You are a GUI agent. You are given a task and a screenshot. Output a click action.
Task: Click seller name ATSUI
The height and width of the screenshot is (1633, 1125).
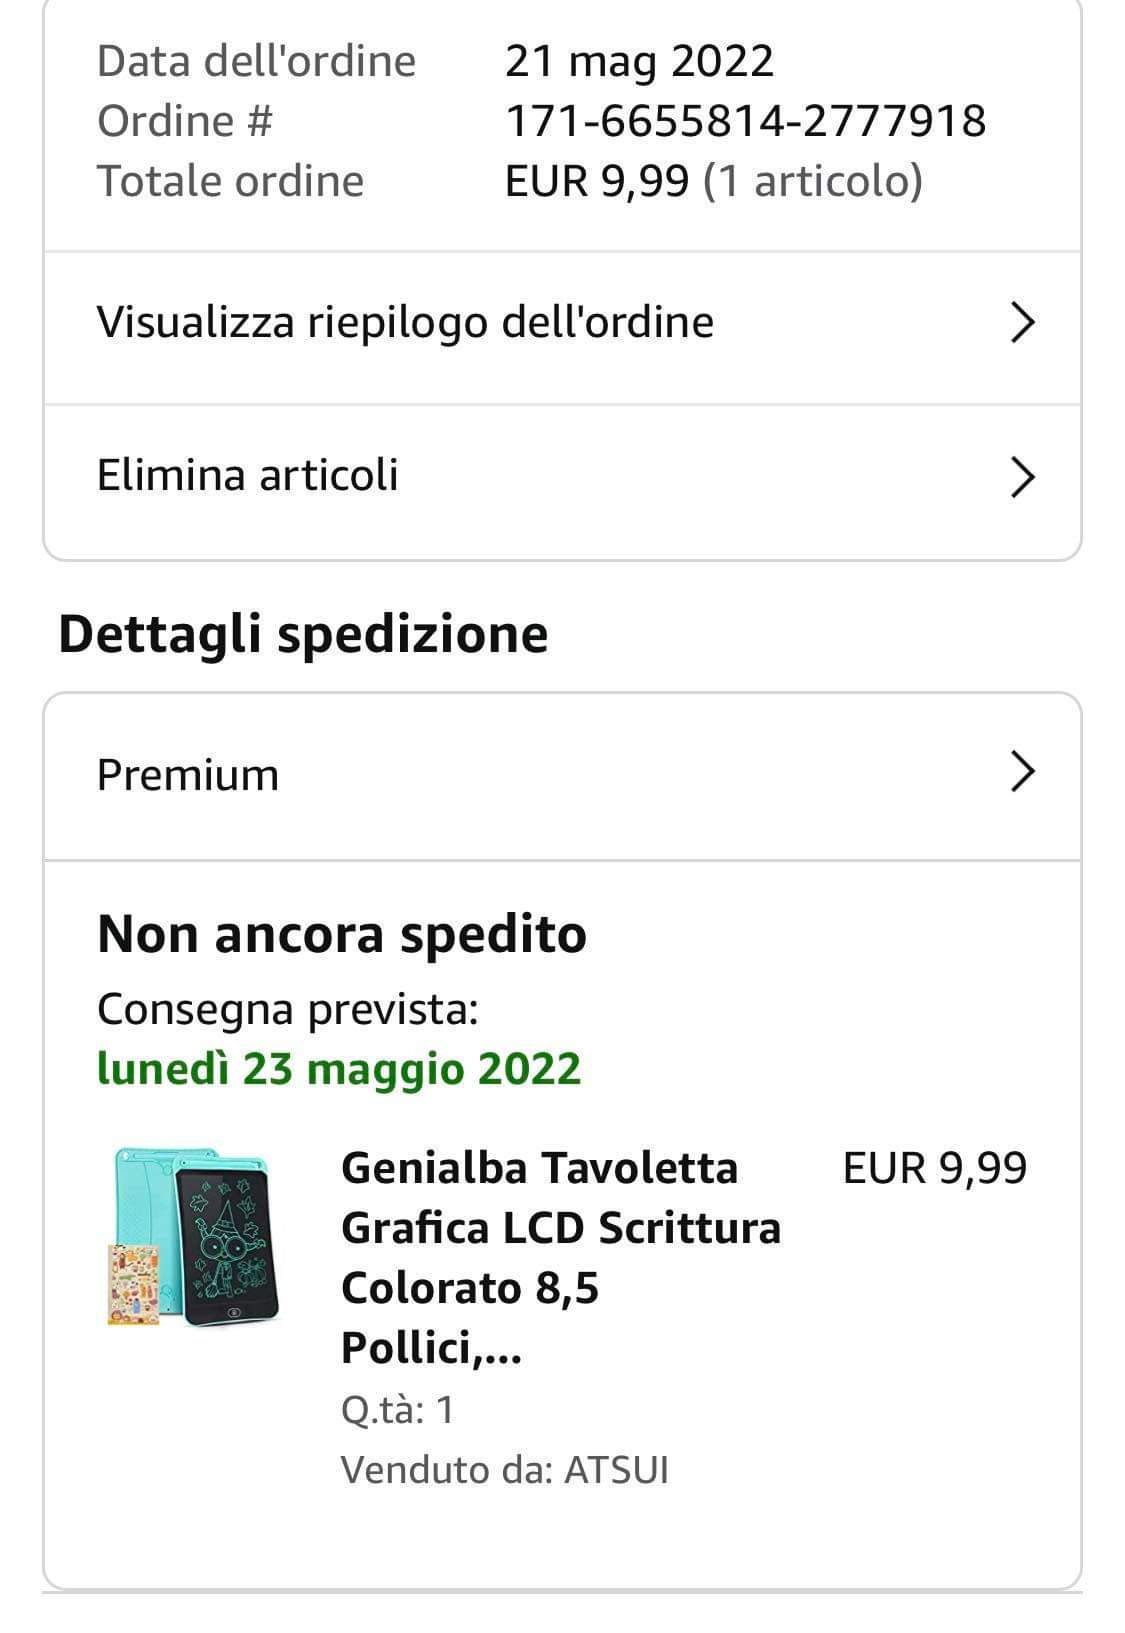point(616,1471)
